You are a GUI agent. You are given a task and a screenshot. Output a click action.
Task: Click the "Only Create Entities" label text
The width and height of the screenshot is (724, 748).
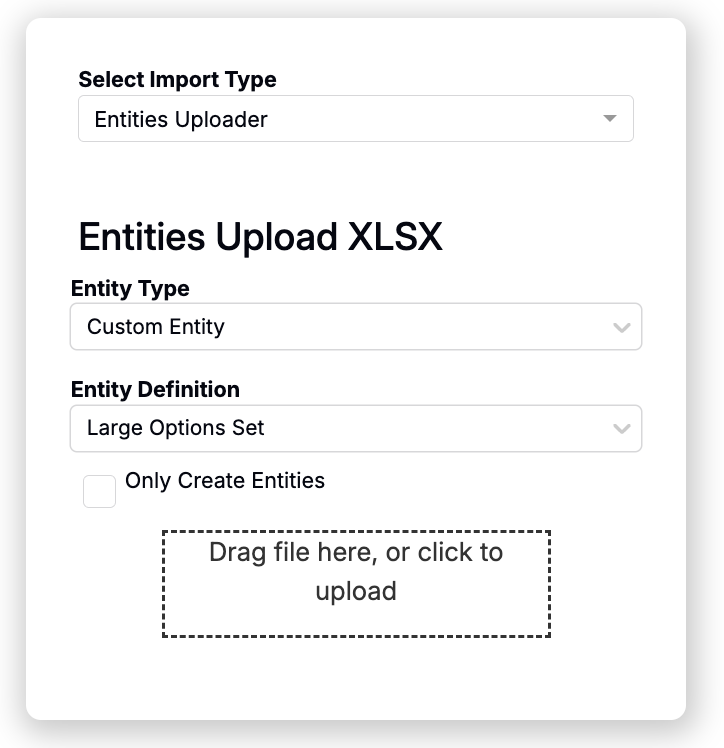224,480
